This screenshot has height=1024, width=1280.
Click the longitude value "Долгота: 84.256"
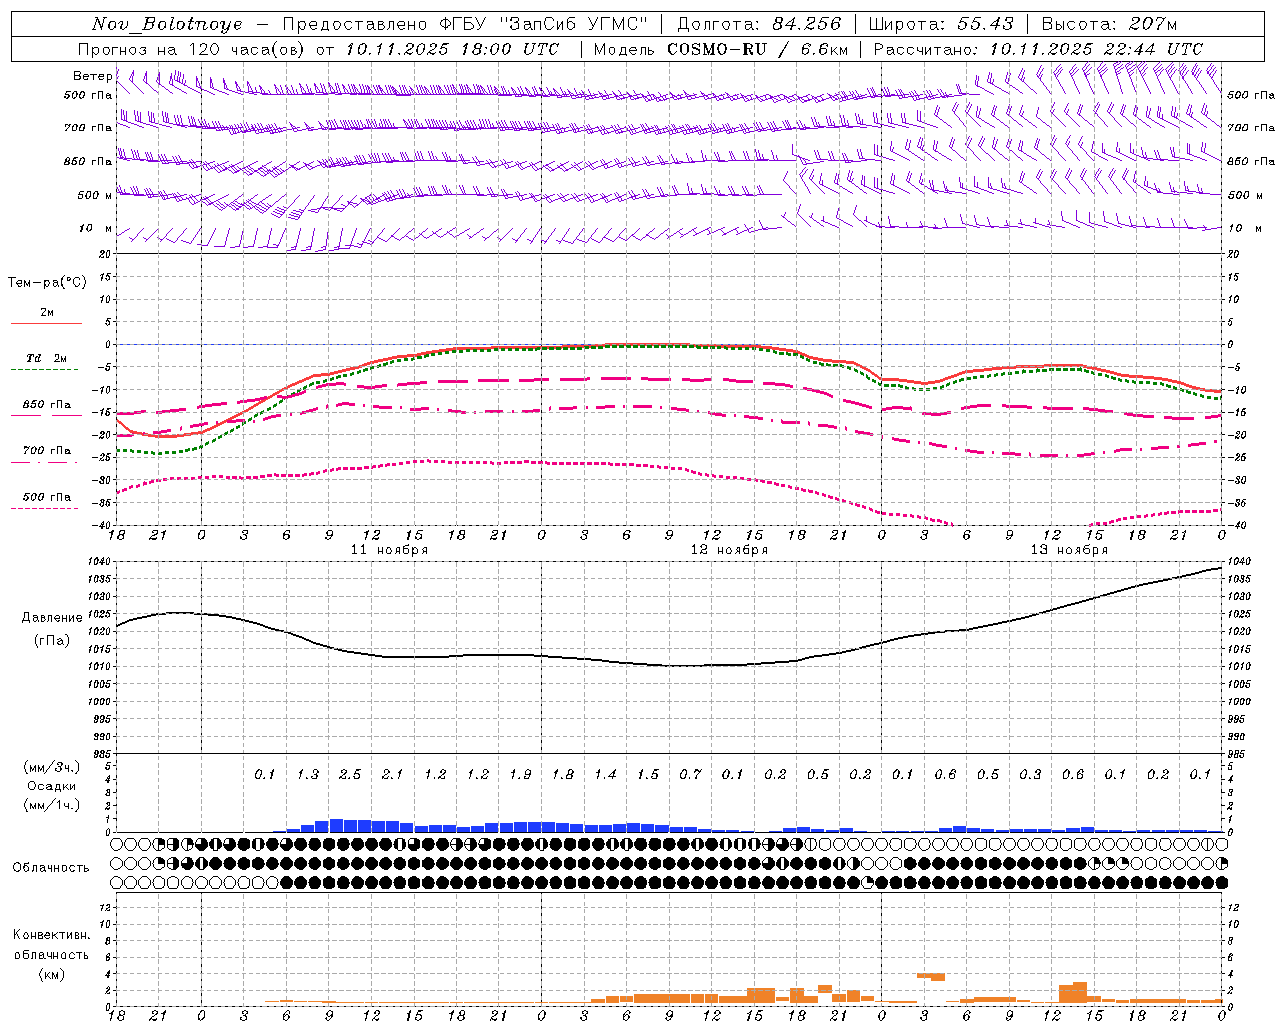[x=760, y=24]
